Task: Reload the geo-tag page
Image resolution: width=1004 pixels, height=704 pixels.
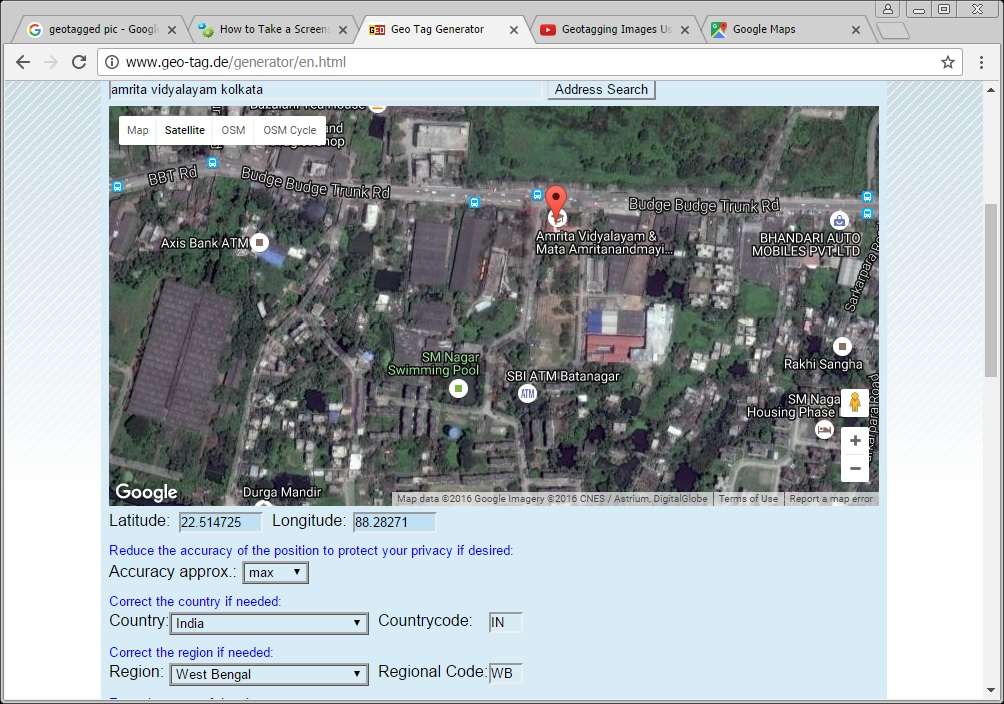Action: (x=79, y=62)
